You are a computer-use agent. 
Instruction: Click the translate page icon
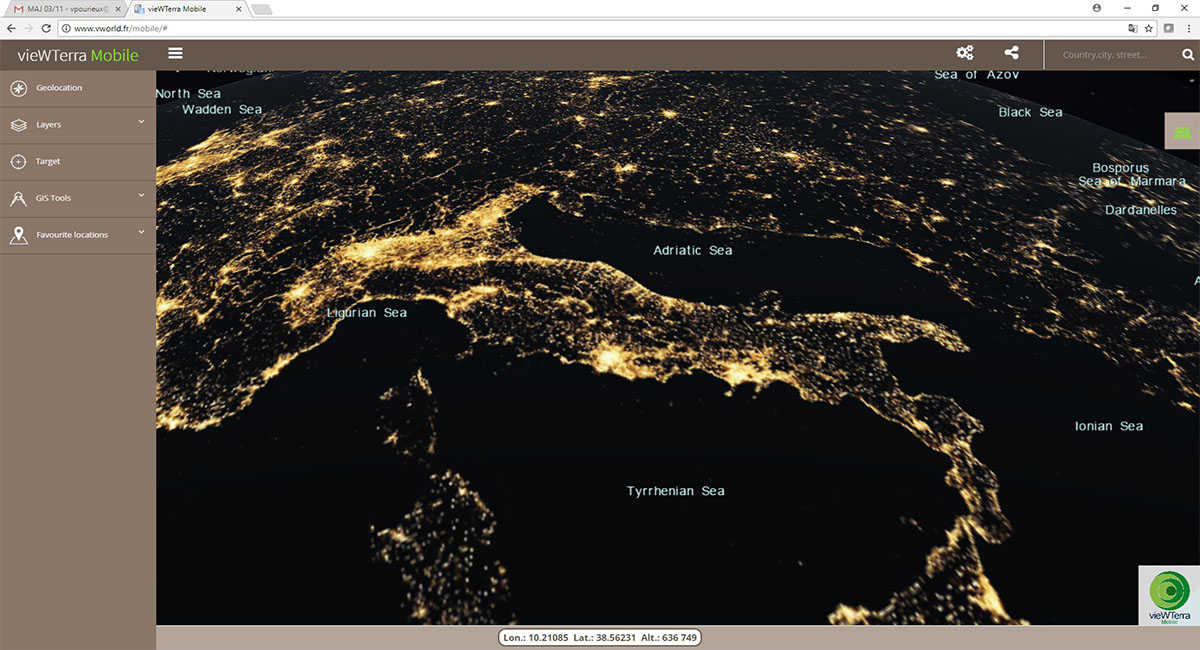1133,28
